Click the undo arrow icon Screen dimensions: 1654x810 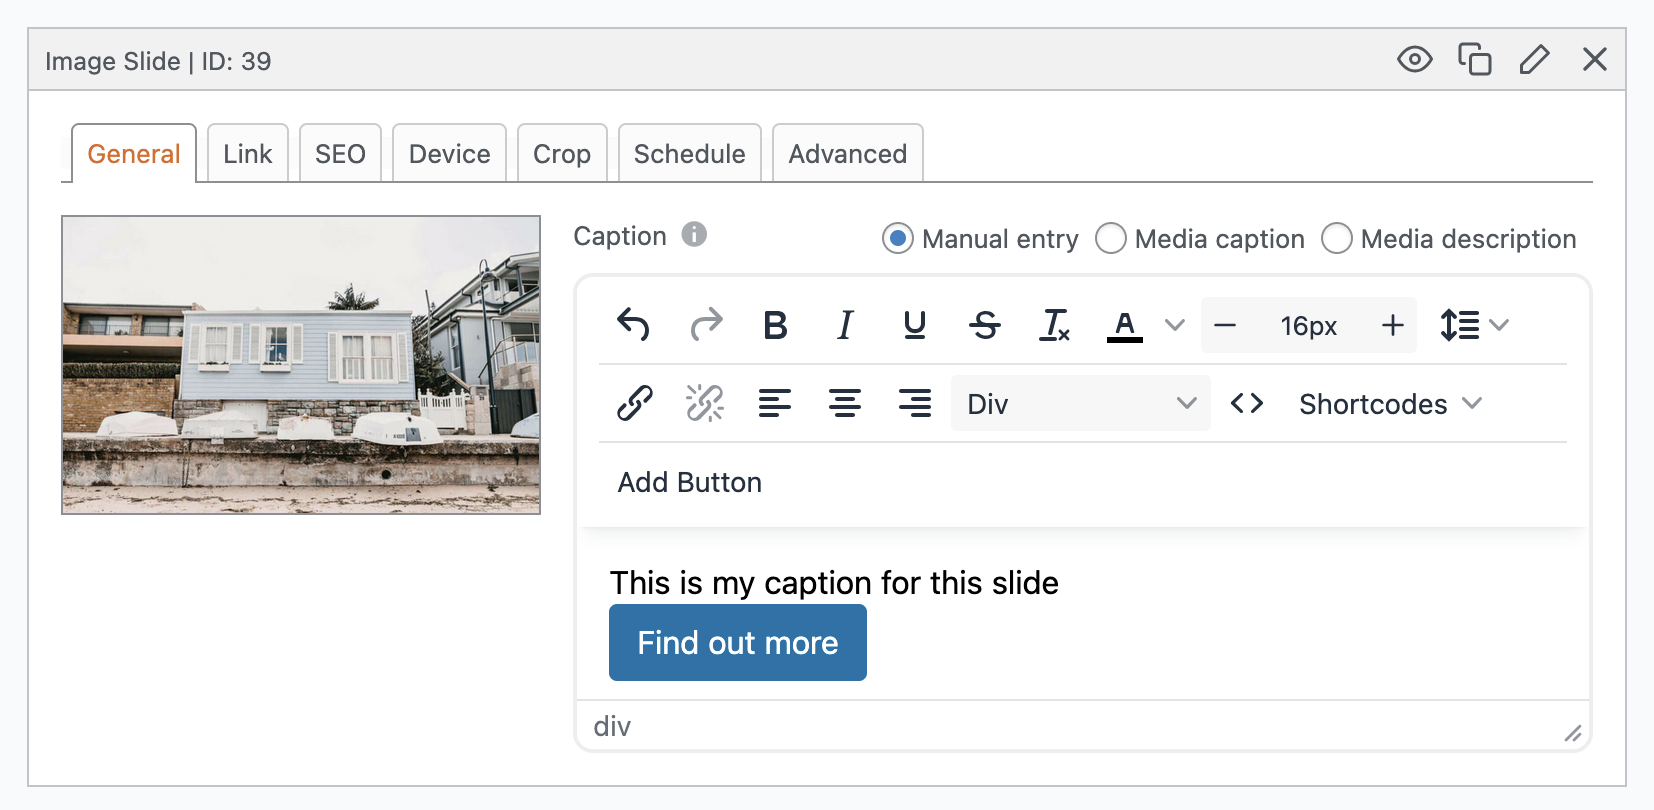click(633, 325)
